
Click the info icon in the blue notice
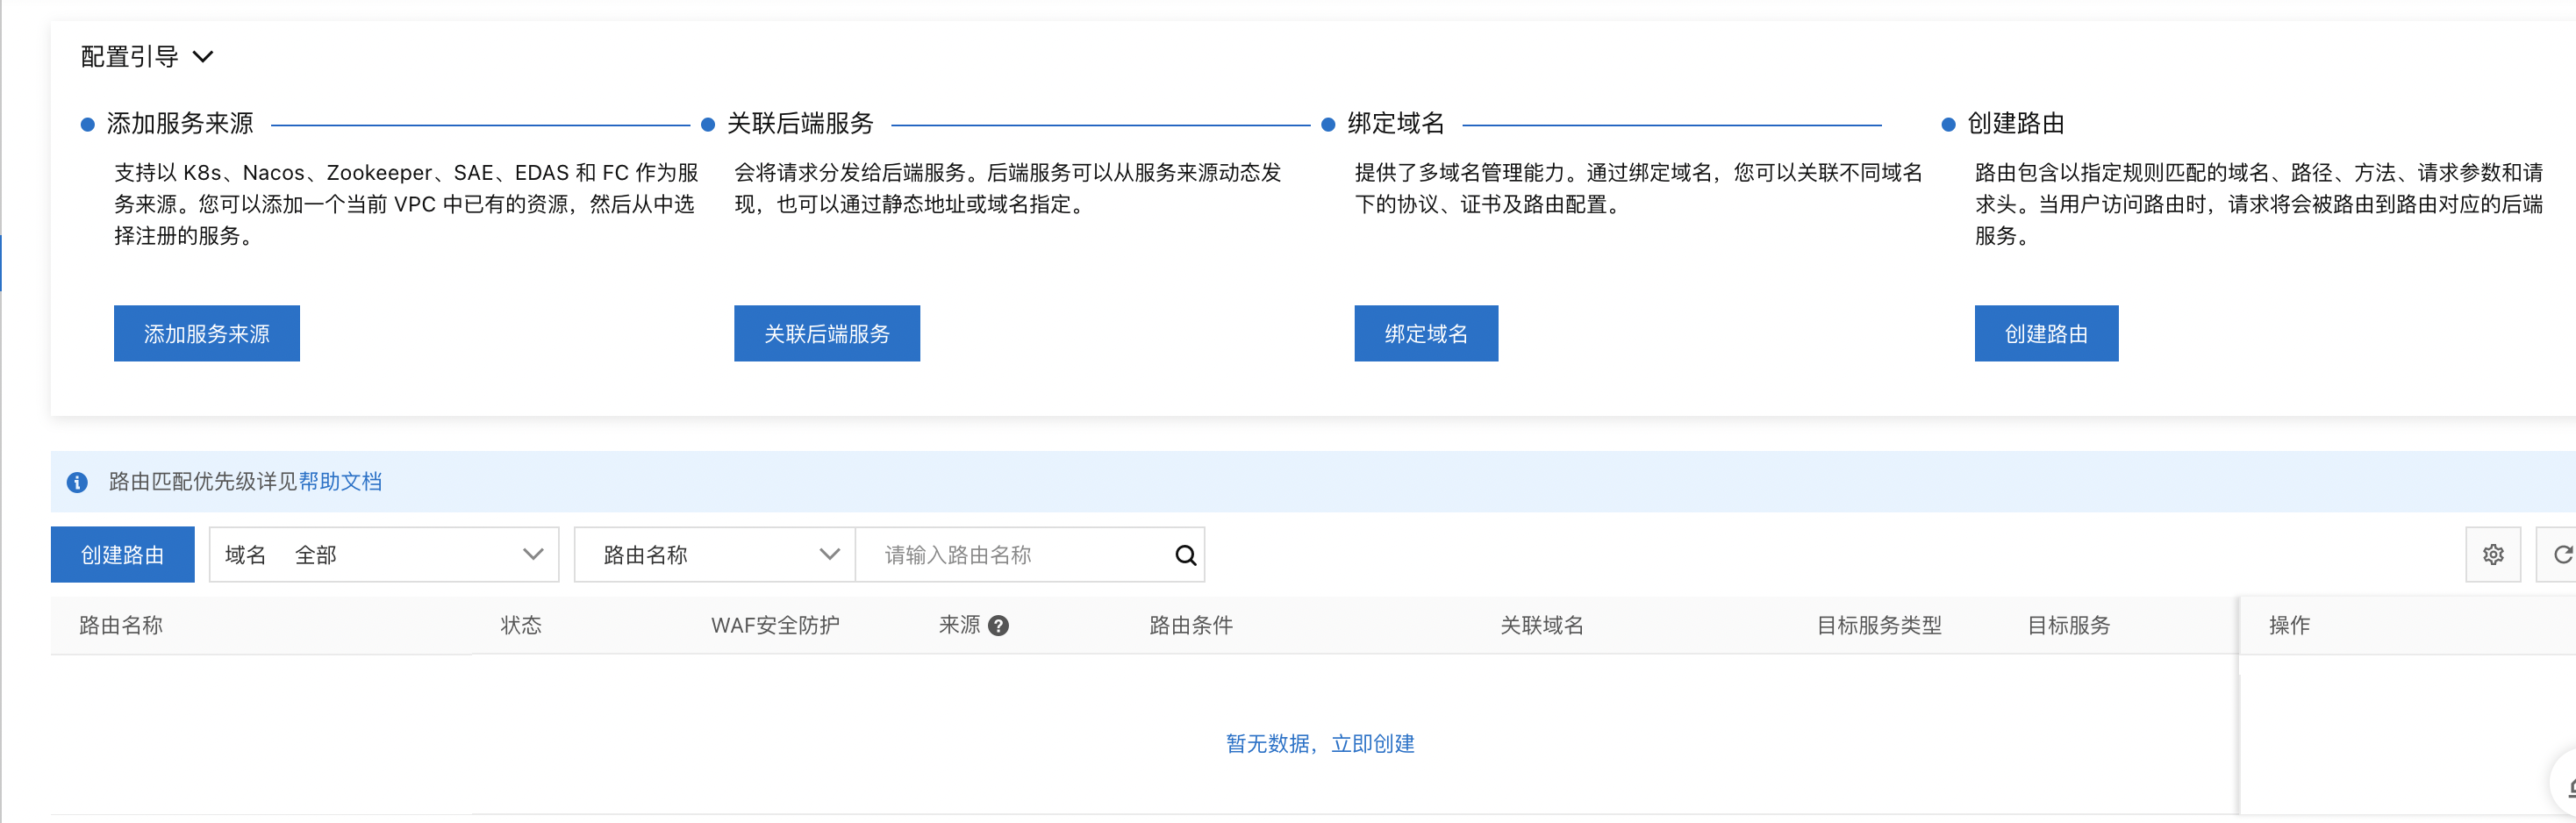pyautogui.click(x=77, y=483)
